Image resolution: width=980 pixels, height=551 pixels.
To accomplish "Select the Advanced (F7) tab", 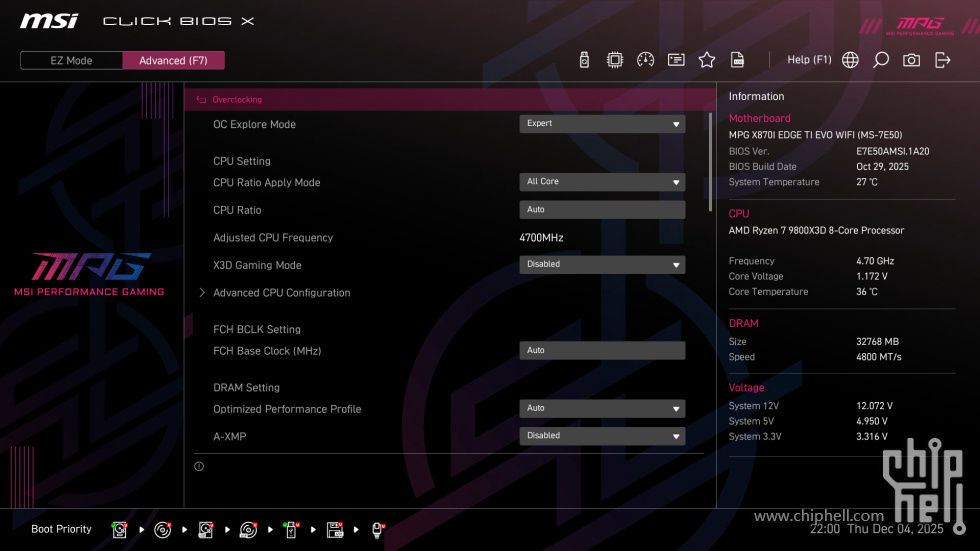I will coord(173,60).
